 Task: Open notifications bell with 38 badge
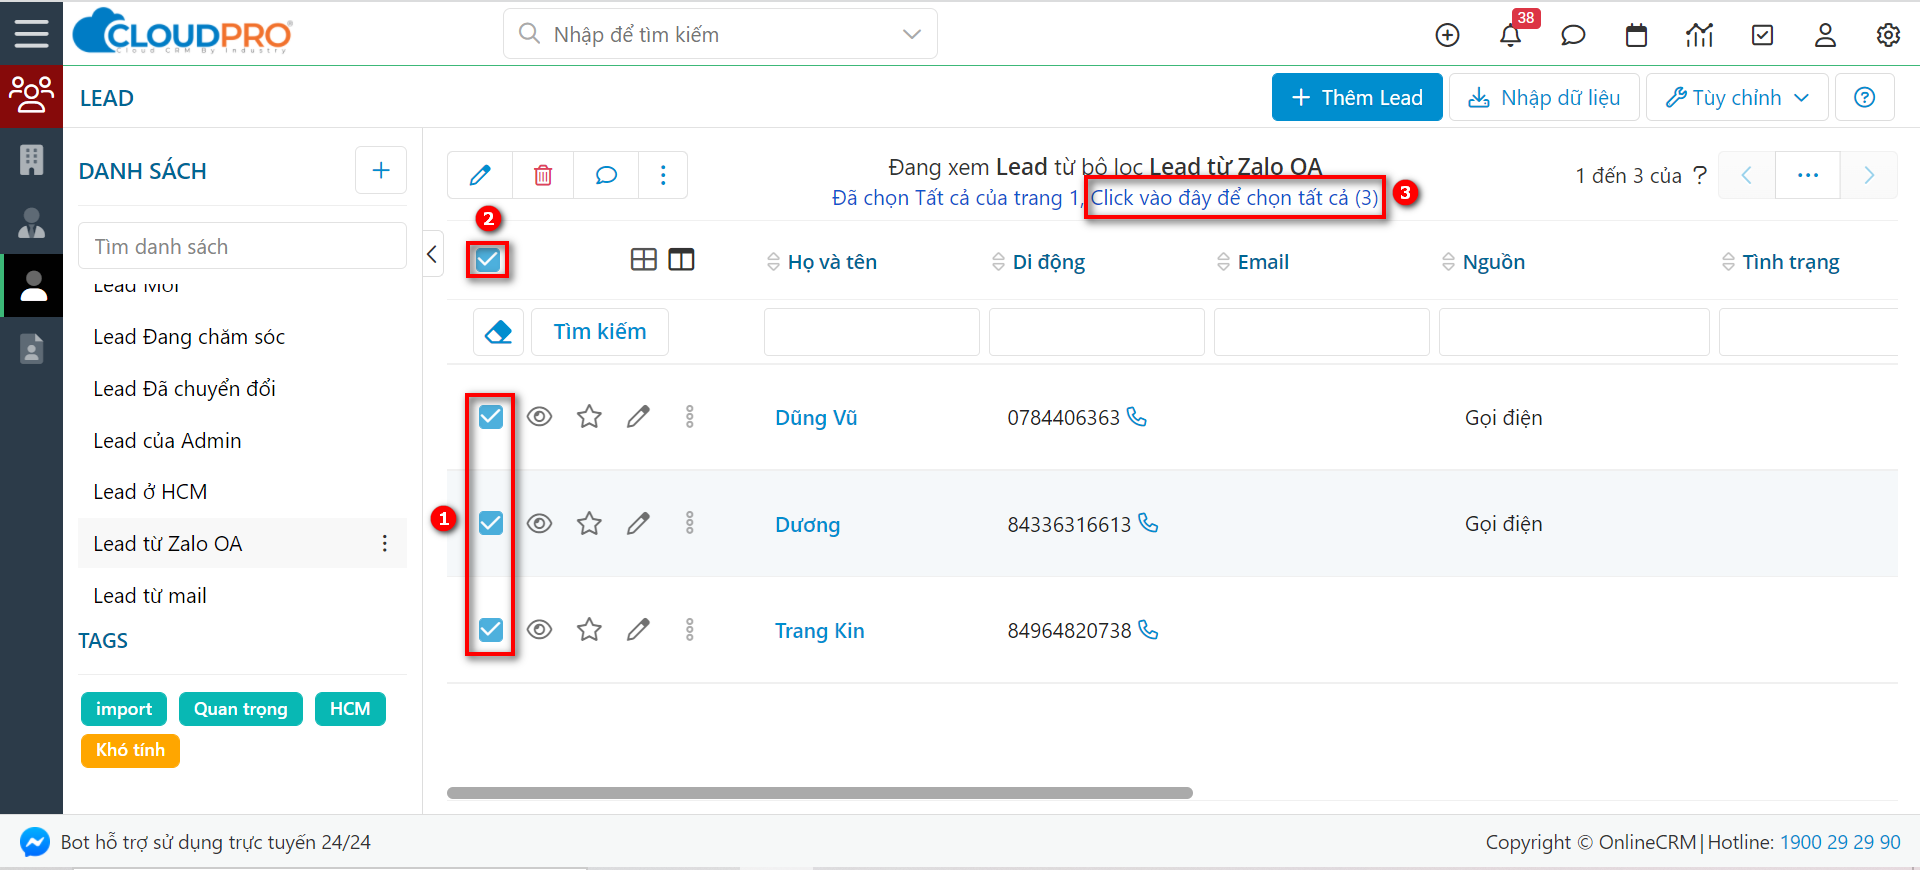point(1510,35)
